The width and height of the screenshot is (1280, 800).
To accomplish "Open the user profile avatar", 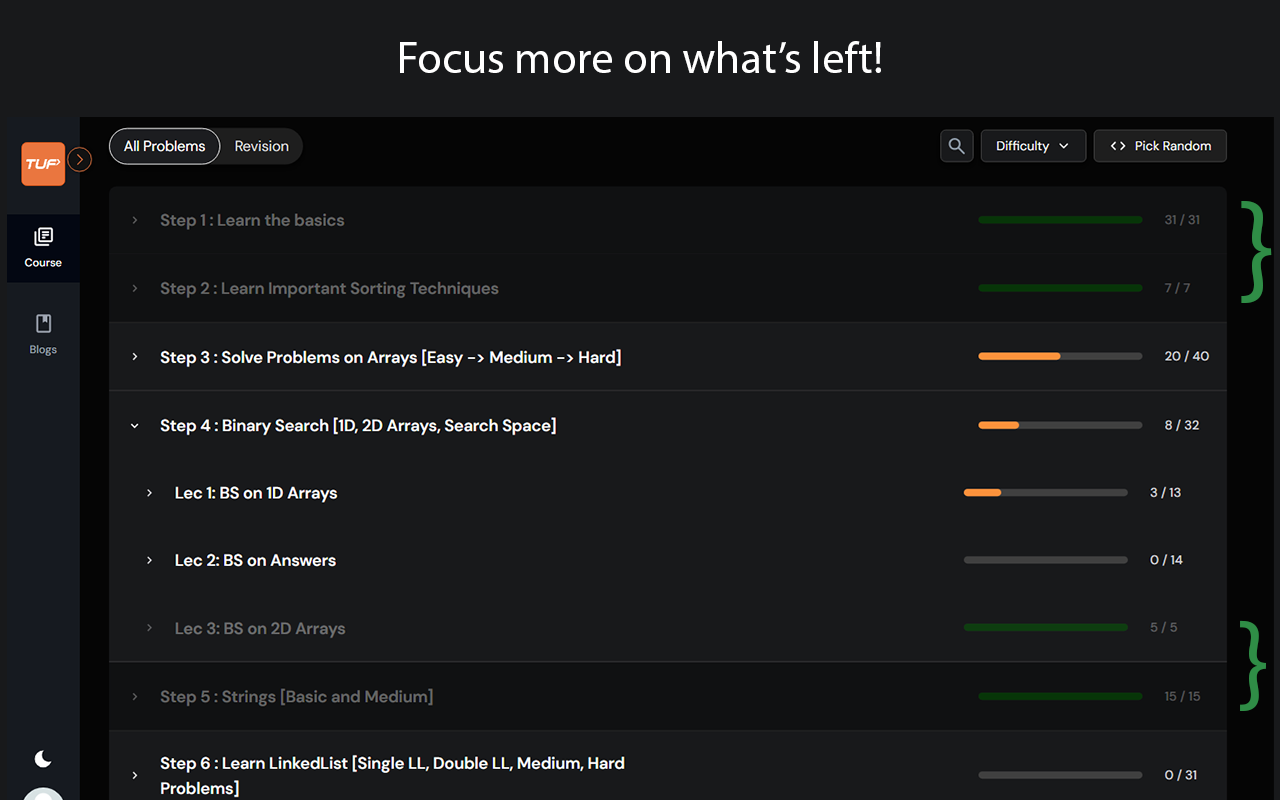I will (x=43, y=794).
